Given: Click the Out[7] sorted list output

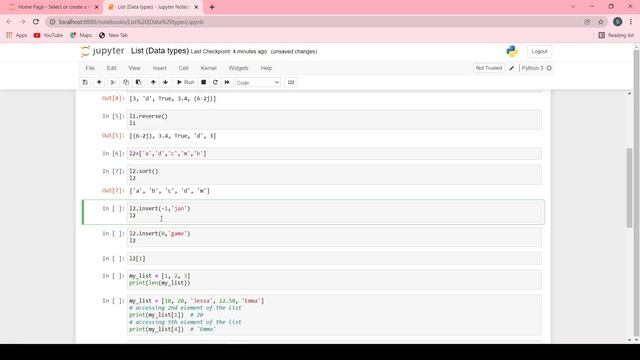Looking at the screenshot, I should coord(169,191).
